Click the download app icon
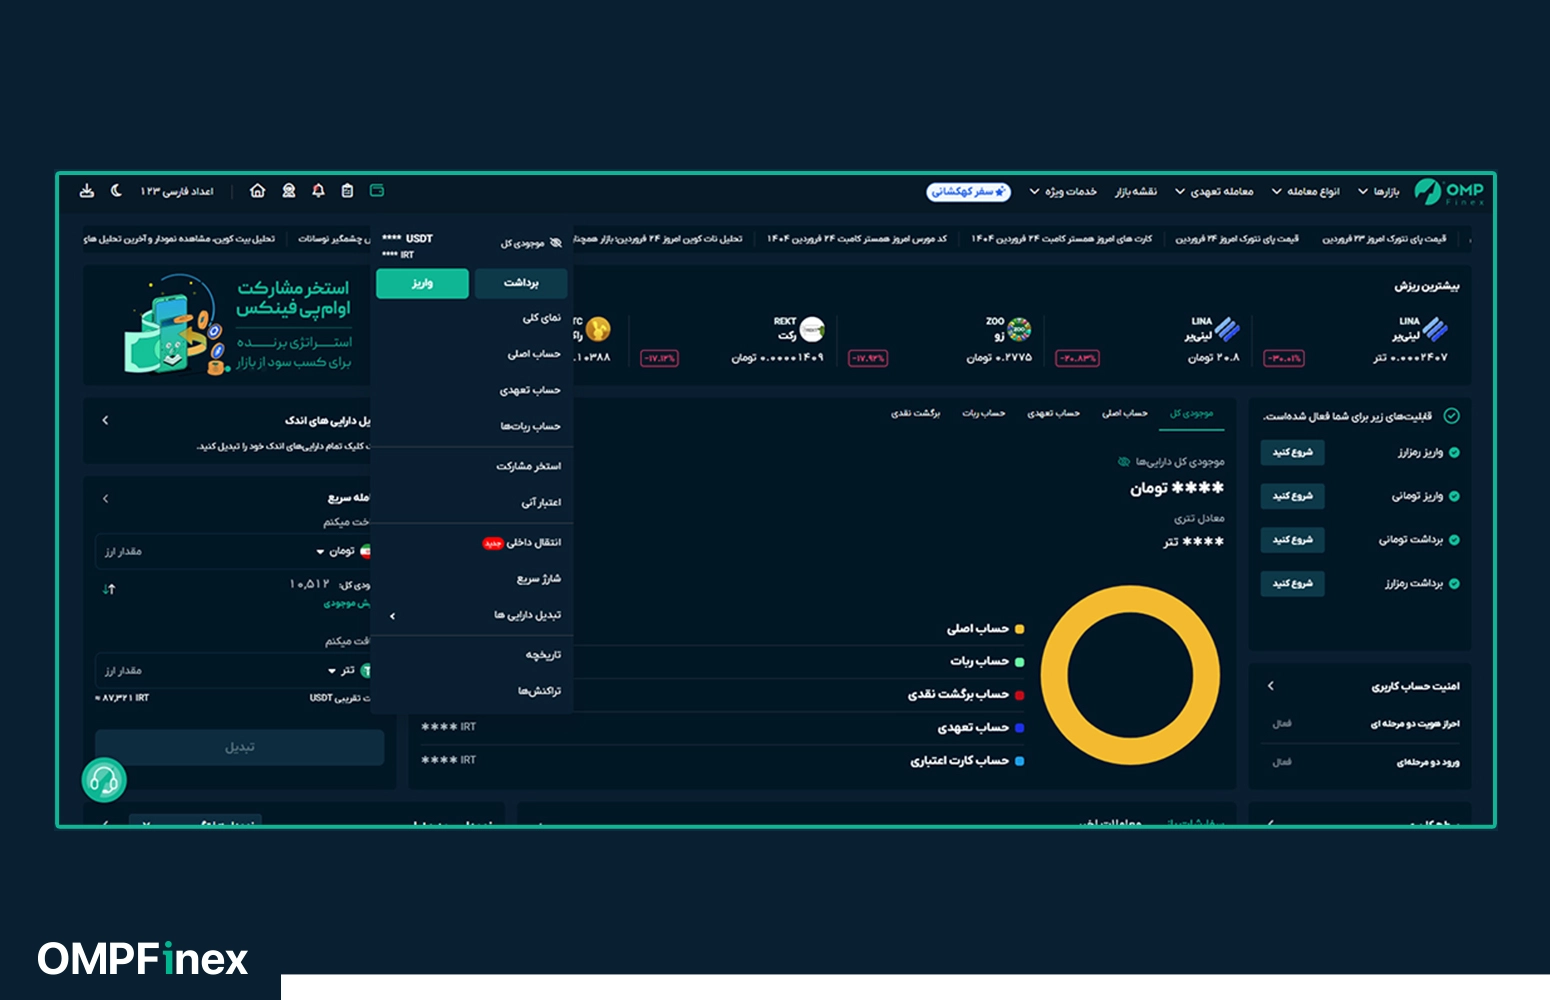Viewport: 1550px width, 1000px height. coord(87,190)
